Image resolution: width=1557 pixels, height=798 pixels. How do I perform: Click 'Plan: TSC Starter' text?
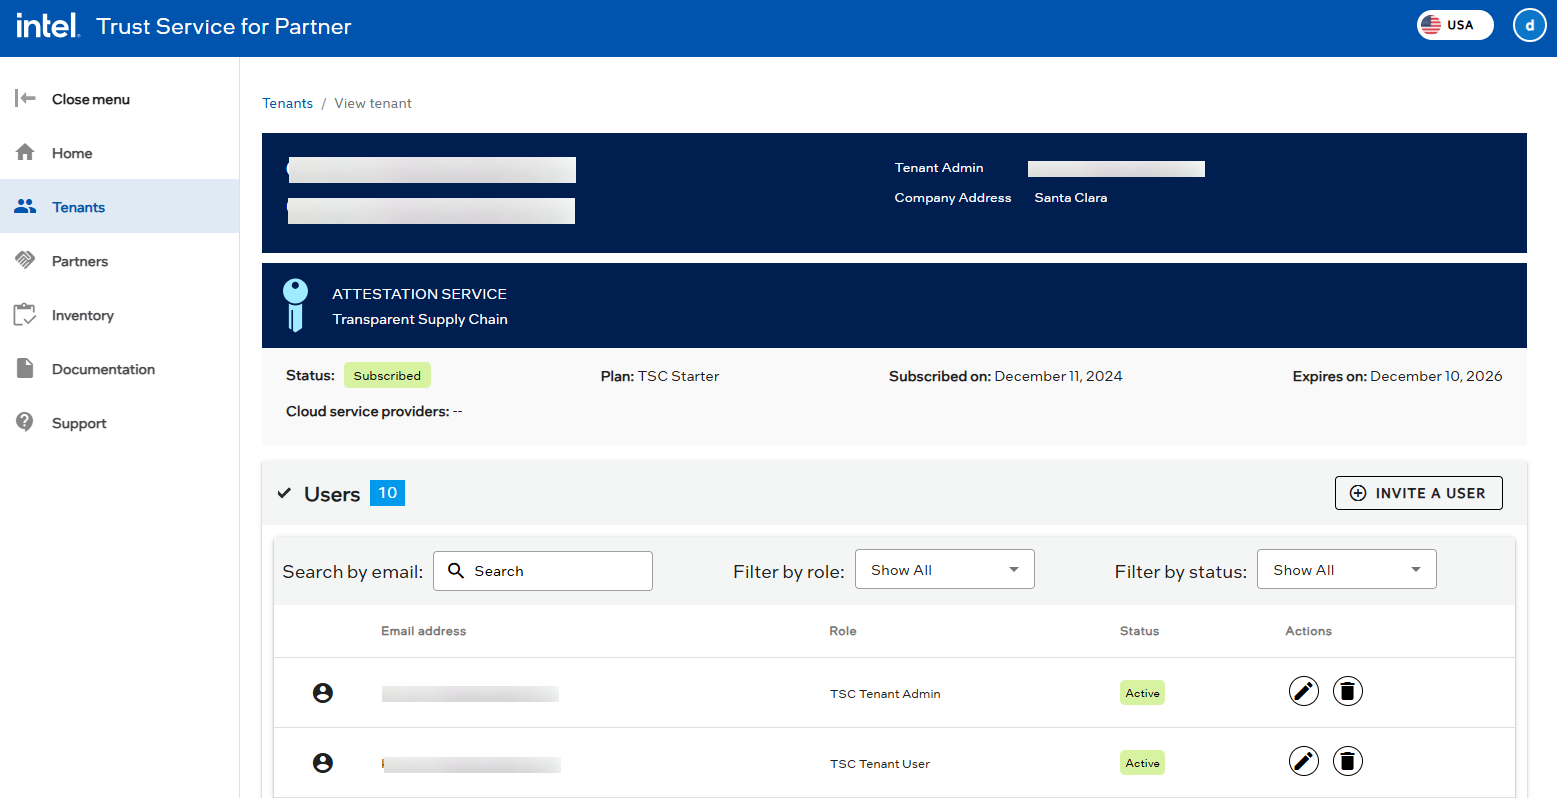pyautogui.click(x=660, y=376)
